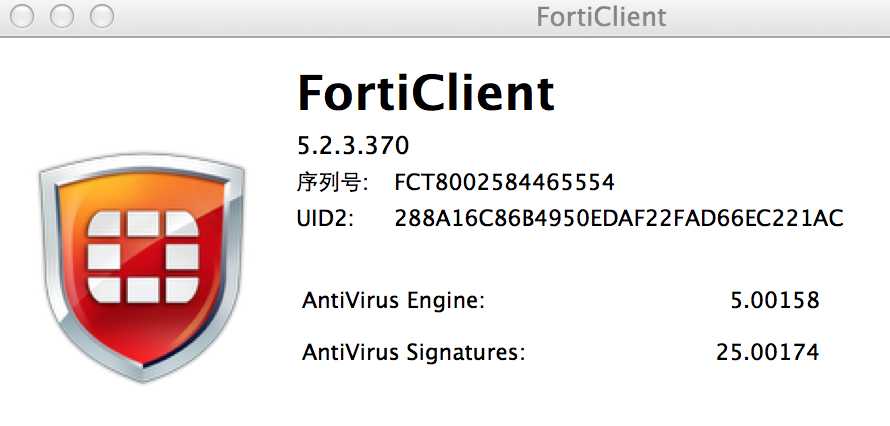The height and width of the screenshot is (426, 890).
Task: Click the FortiClient title bar text
Action: (x=601, y=17)
